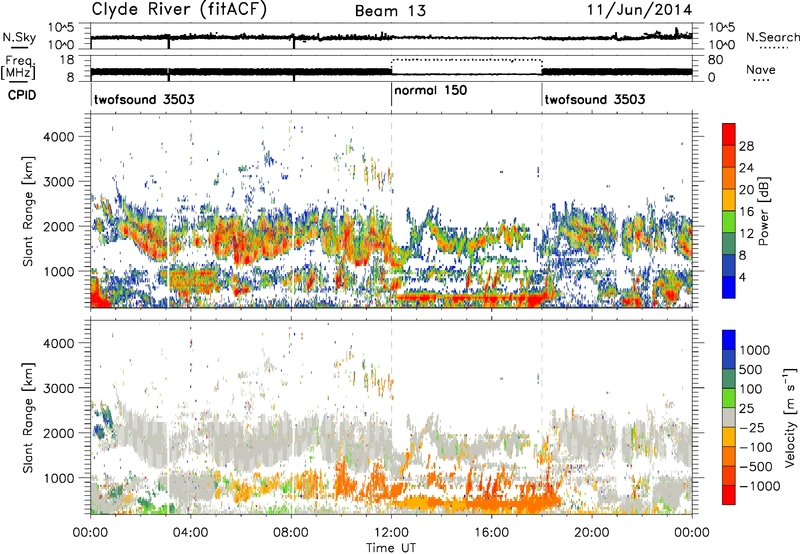Viewport: 800px width, 554px height.
Task: Pick the red top segment of the power bar
Action: [729, 134]
